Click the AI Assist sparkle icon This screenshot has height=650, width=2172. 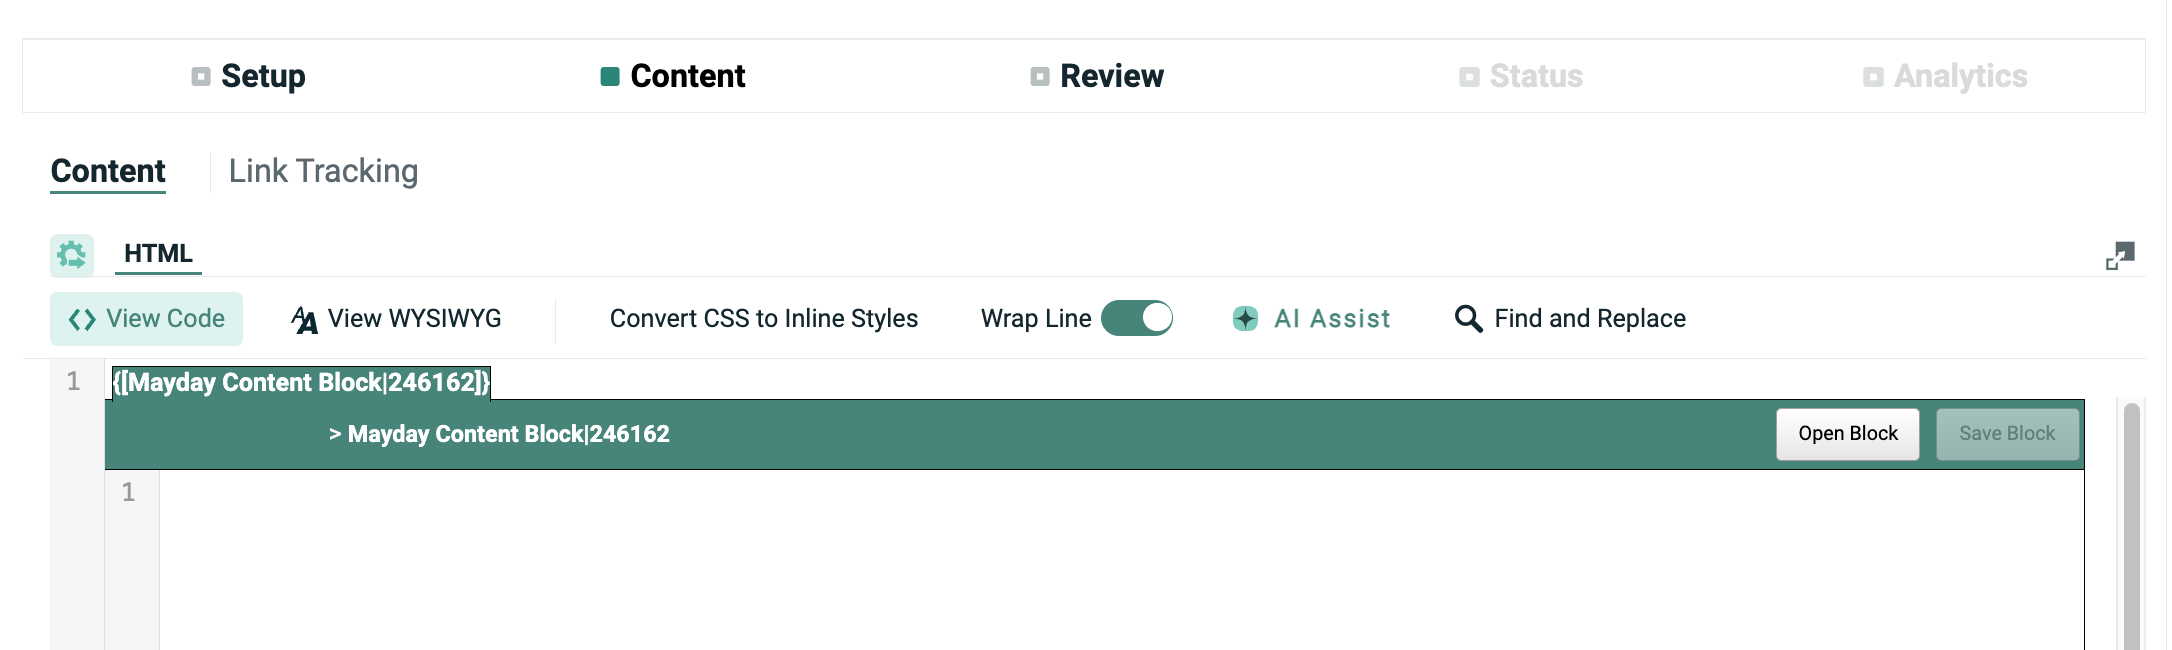click(x=1245, y=319)
